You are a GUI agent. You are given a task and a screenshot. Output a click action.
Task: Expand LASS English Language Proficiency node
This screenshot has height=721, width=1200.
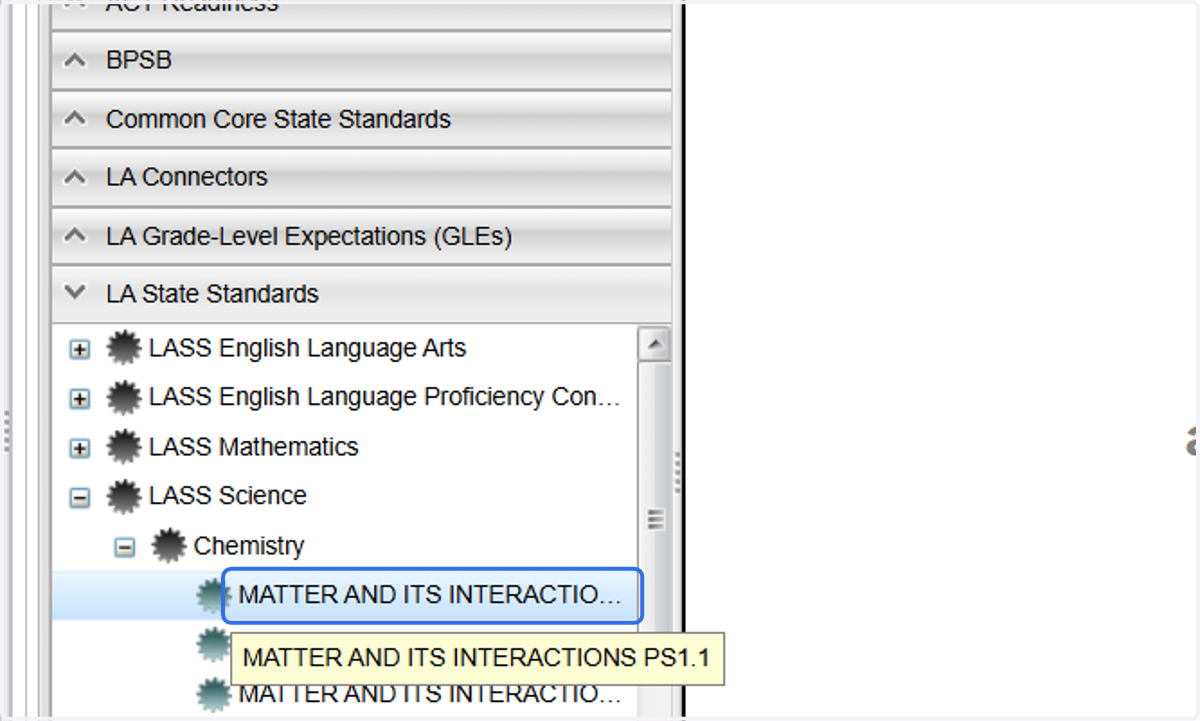79,399
